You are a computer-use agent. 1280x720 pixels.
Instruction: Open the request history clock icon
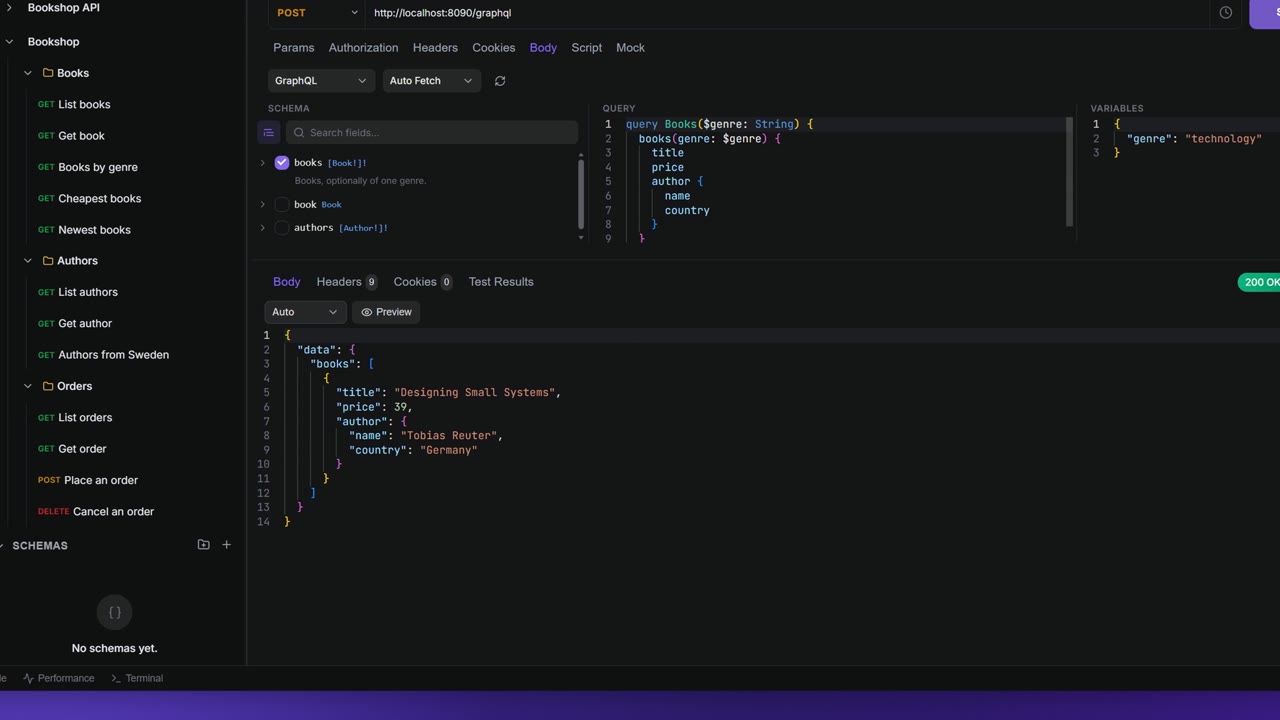point(1225,13)
